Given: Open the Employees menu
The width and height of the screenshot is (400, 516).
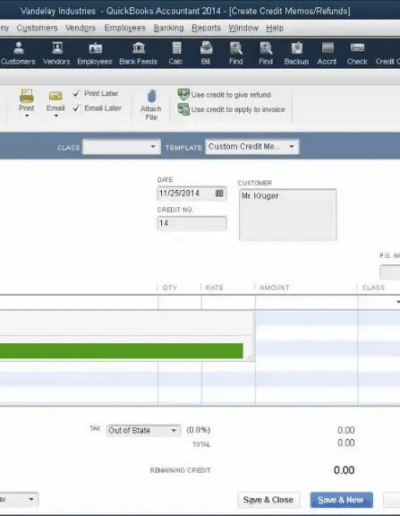Looking at the screenshot, I should [x=125, y=28].
